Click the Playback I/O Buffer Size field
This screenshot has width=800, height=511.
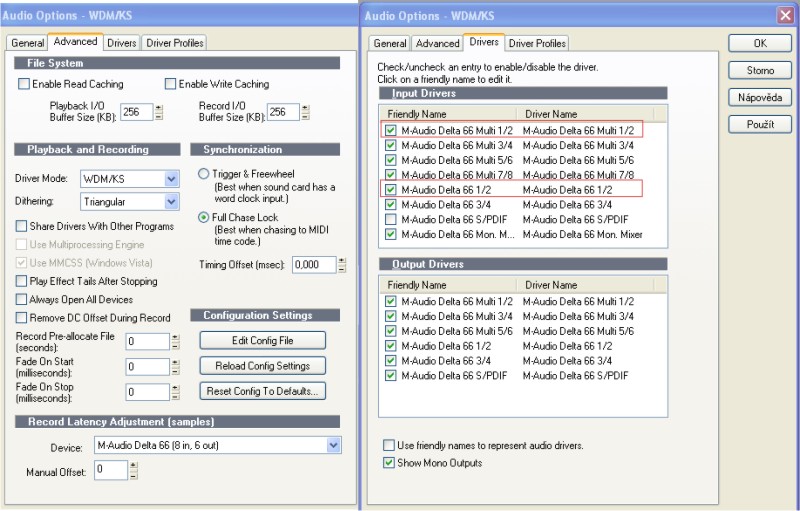(136, 112)
